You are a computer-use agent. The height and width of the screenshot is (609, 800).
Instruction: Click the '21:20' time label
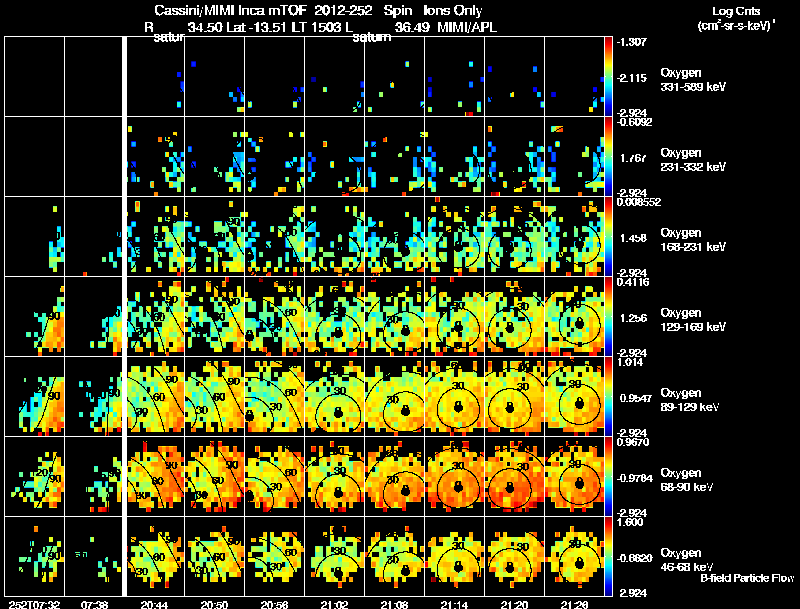(514, 604)
